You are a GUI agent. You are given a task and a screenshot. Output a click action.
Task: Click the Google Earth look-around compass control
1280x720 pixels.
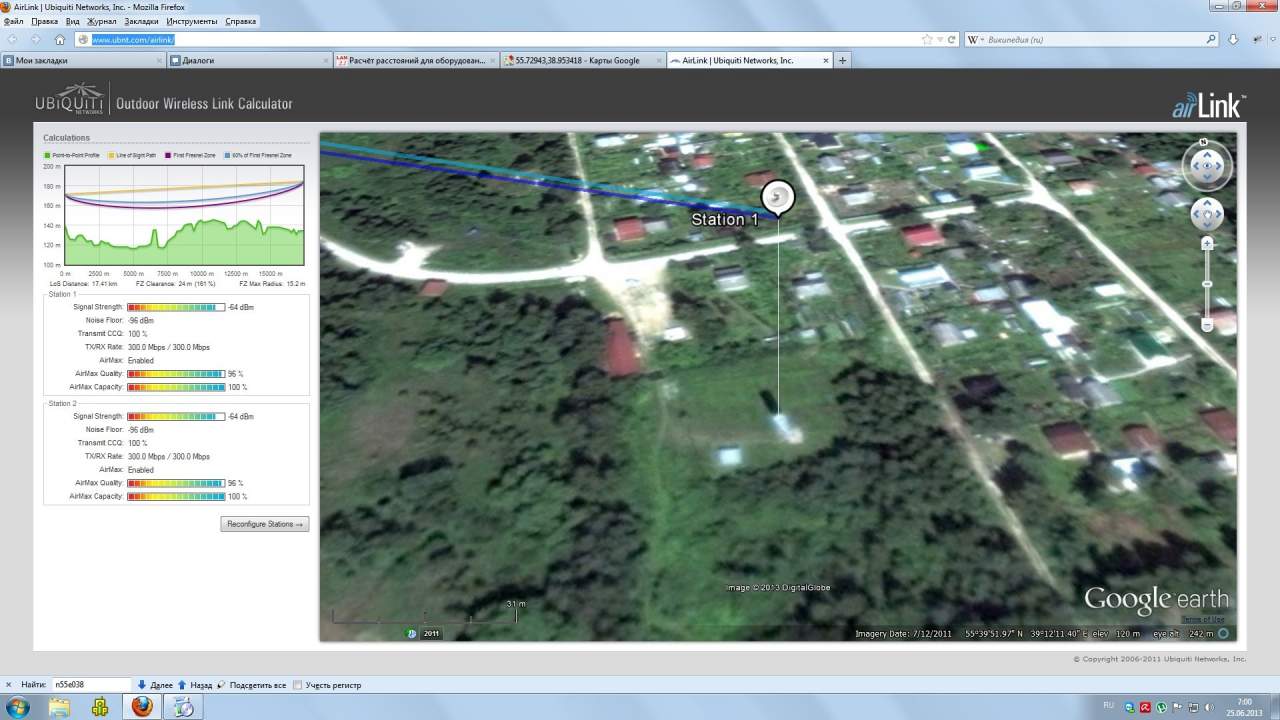point(1207,166)
